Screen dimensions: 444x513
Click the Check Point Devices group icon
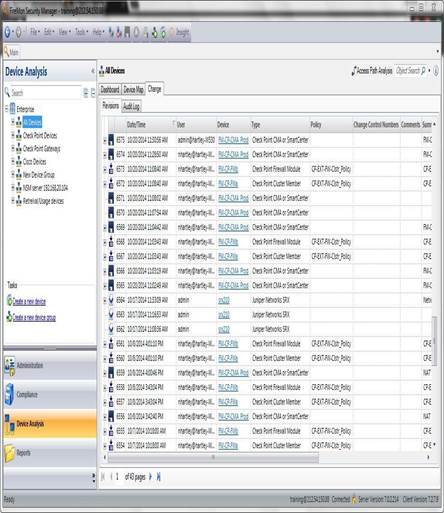click(x=19, y=135)
